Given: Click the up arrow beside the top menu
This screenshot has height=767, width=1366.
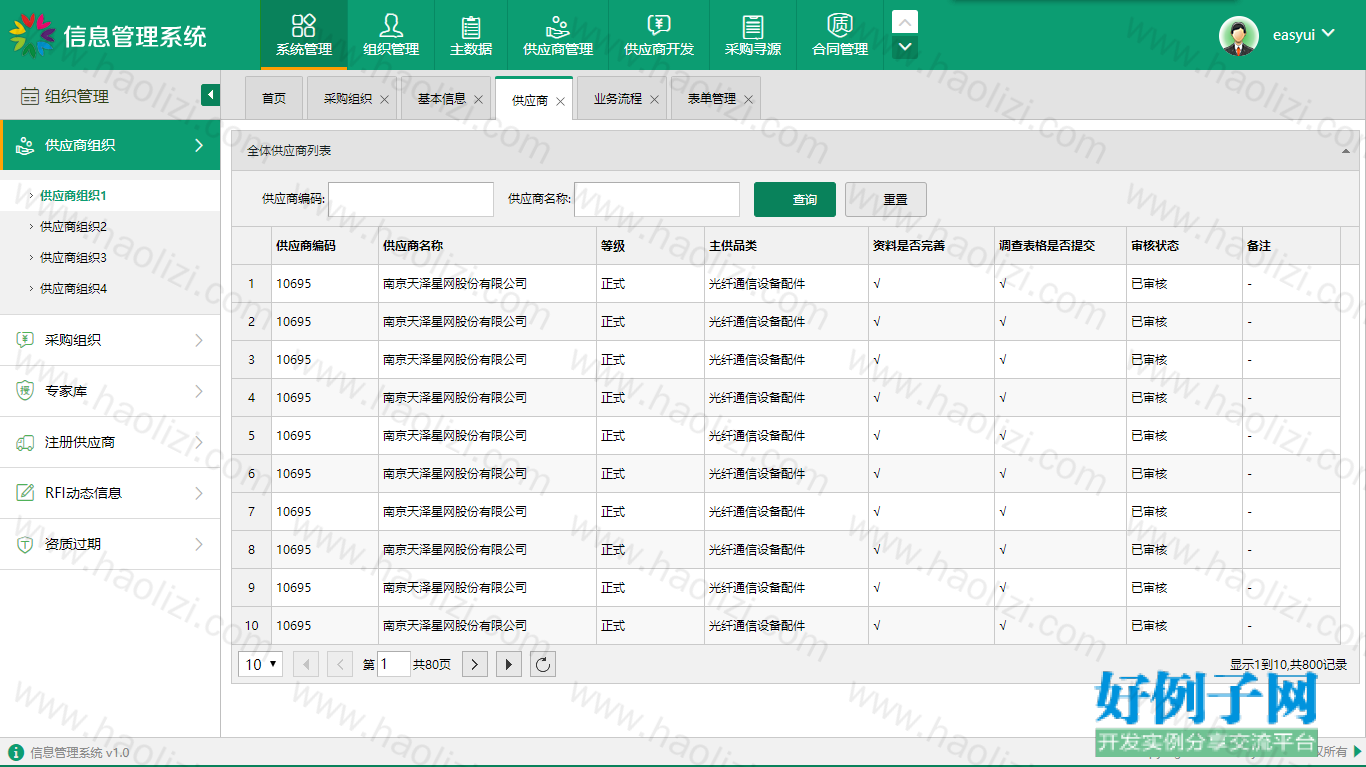Looking at the screenshot, I should (x=905, y=22).
